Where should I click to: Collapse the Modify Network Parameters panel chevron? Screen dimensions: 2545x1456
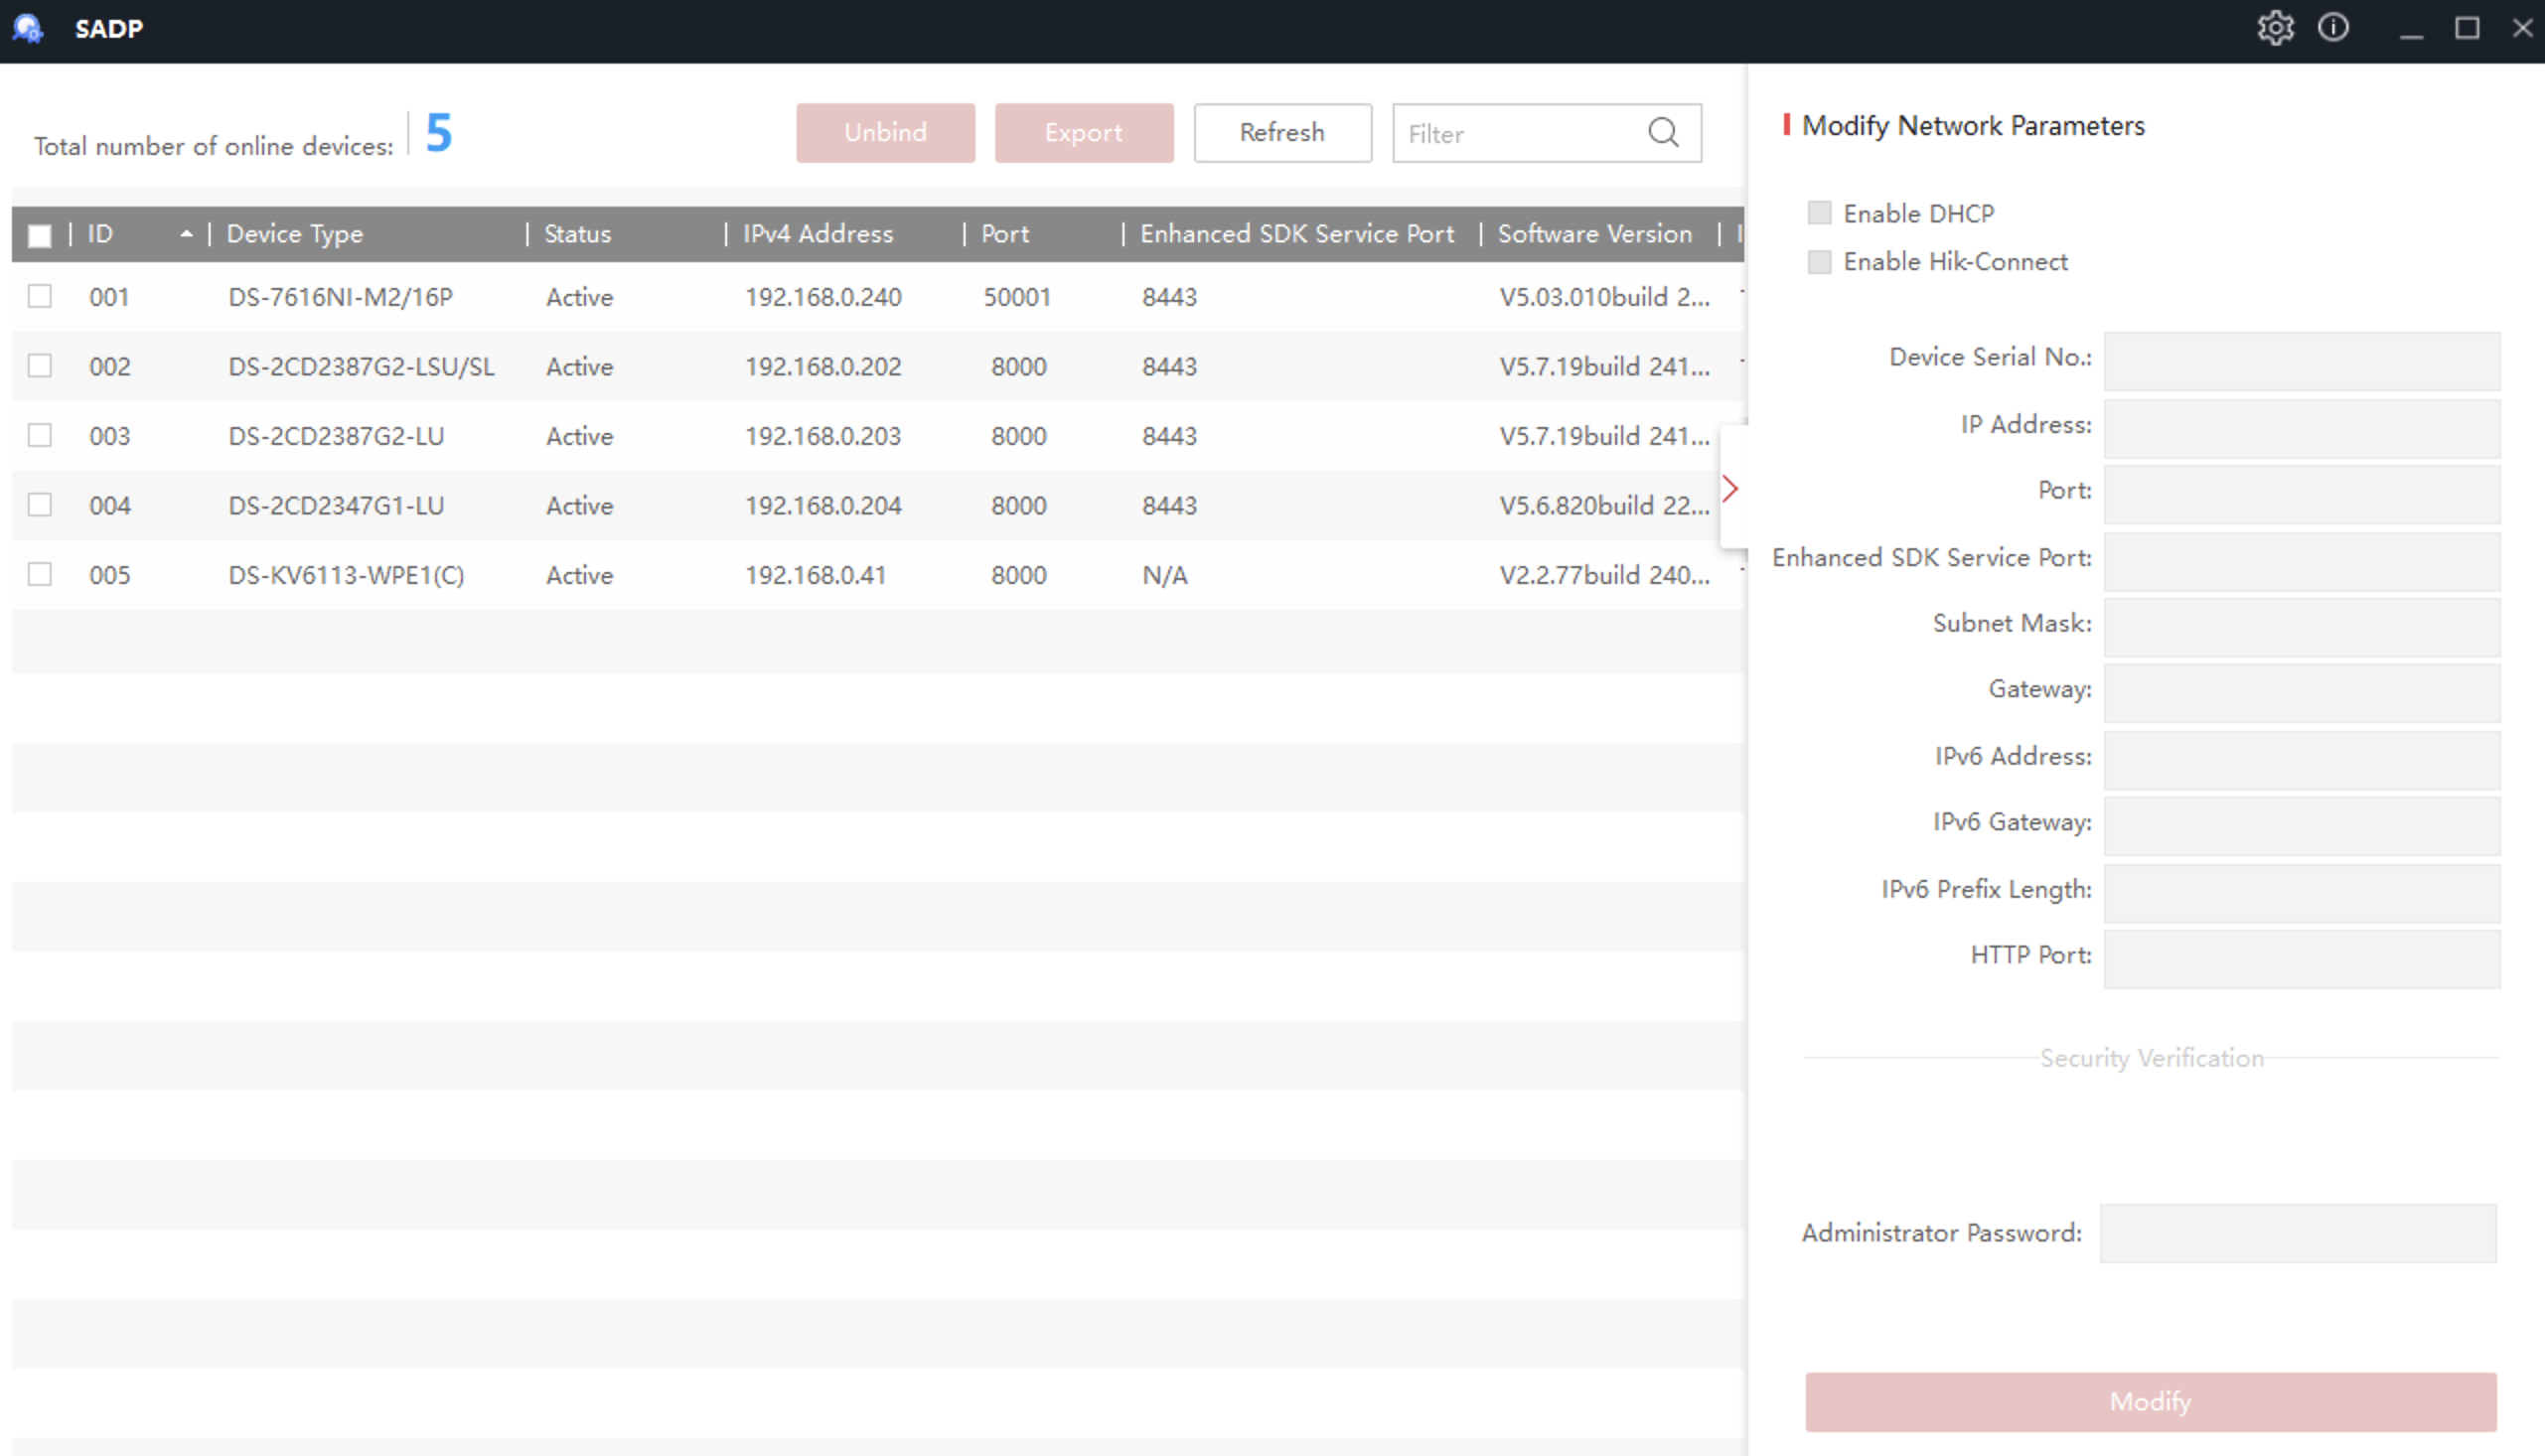pos(1729,488)
